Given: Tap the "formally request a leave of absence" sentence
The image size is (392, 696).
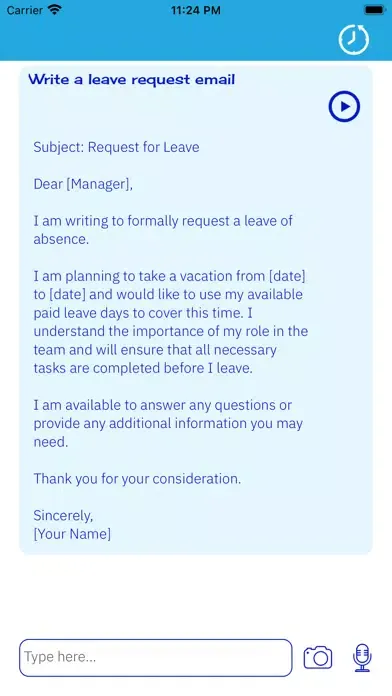Looking at the screenshot, I should click(163, 229).
